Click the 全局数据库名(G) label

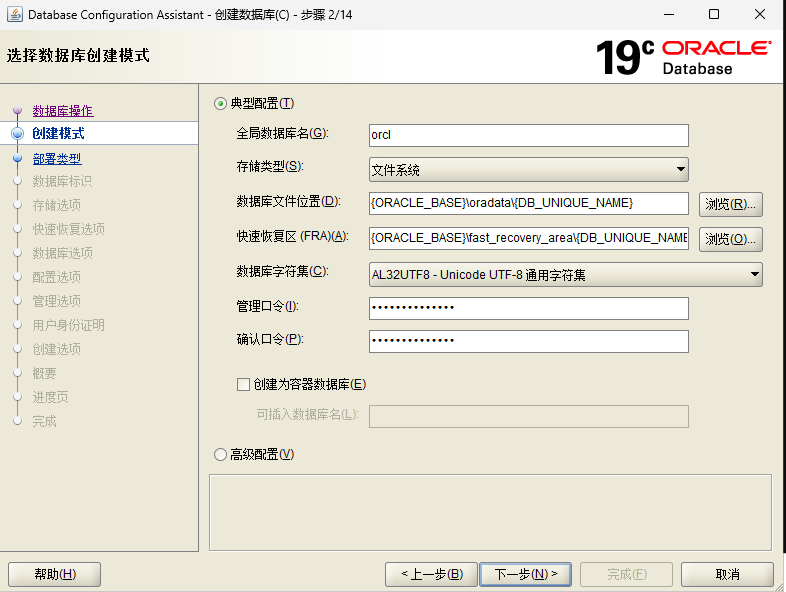[282, 133]
